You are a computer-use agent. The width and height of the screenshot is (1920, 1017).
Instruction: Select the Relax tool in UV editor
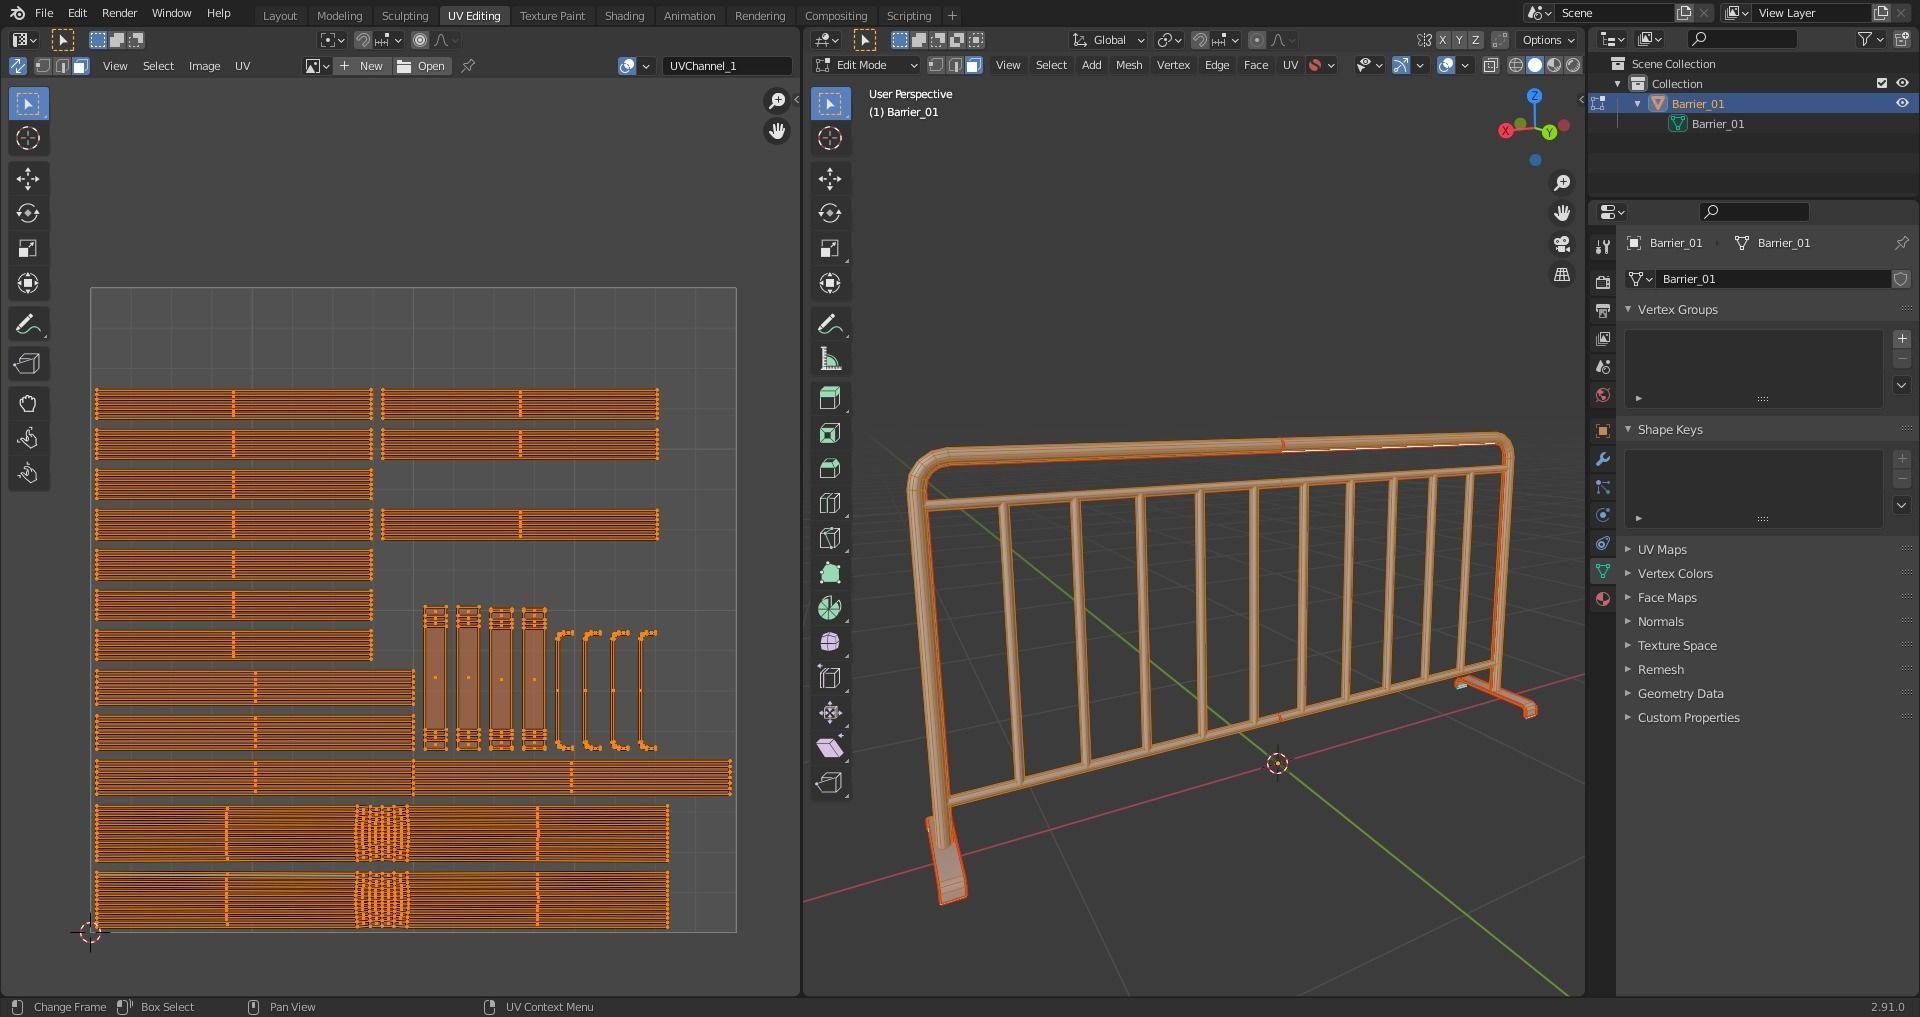click(x=28, y=439)
